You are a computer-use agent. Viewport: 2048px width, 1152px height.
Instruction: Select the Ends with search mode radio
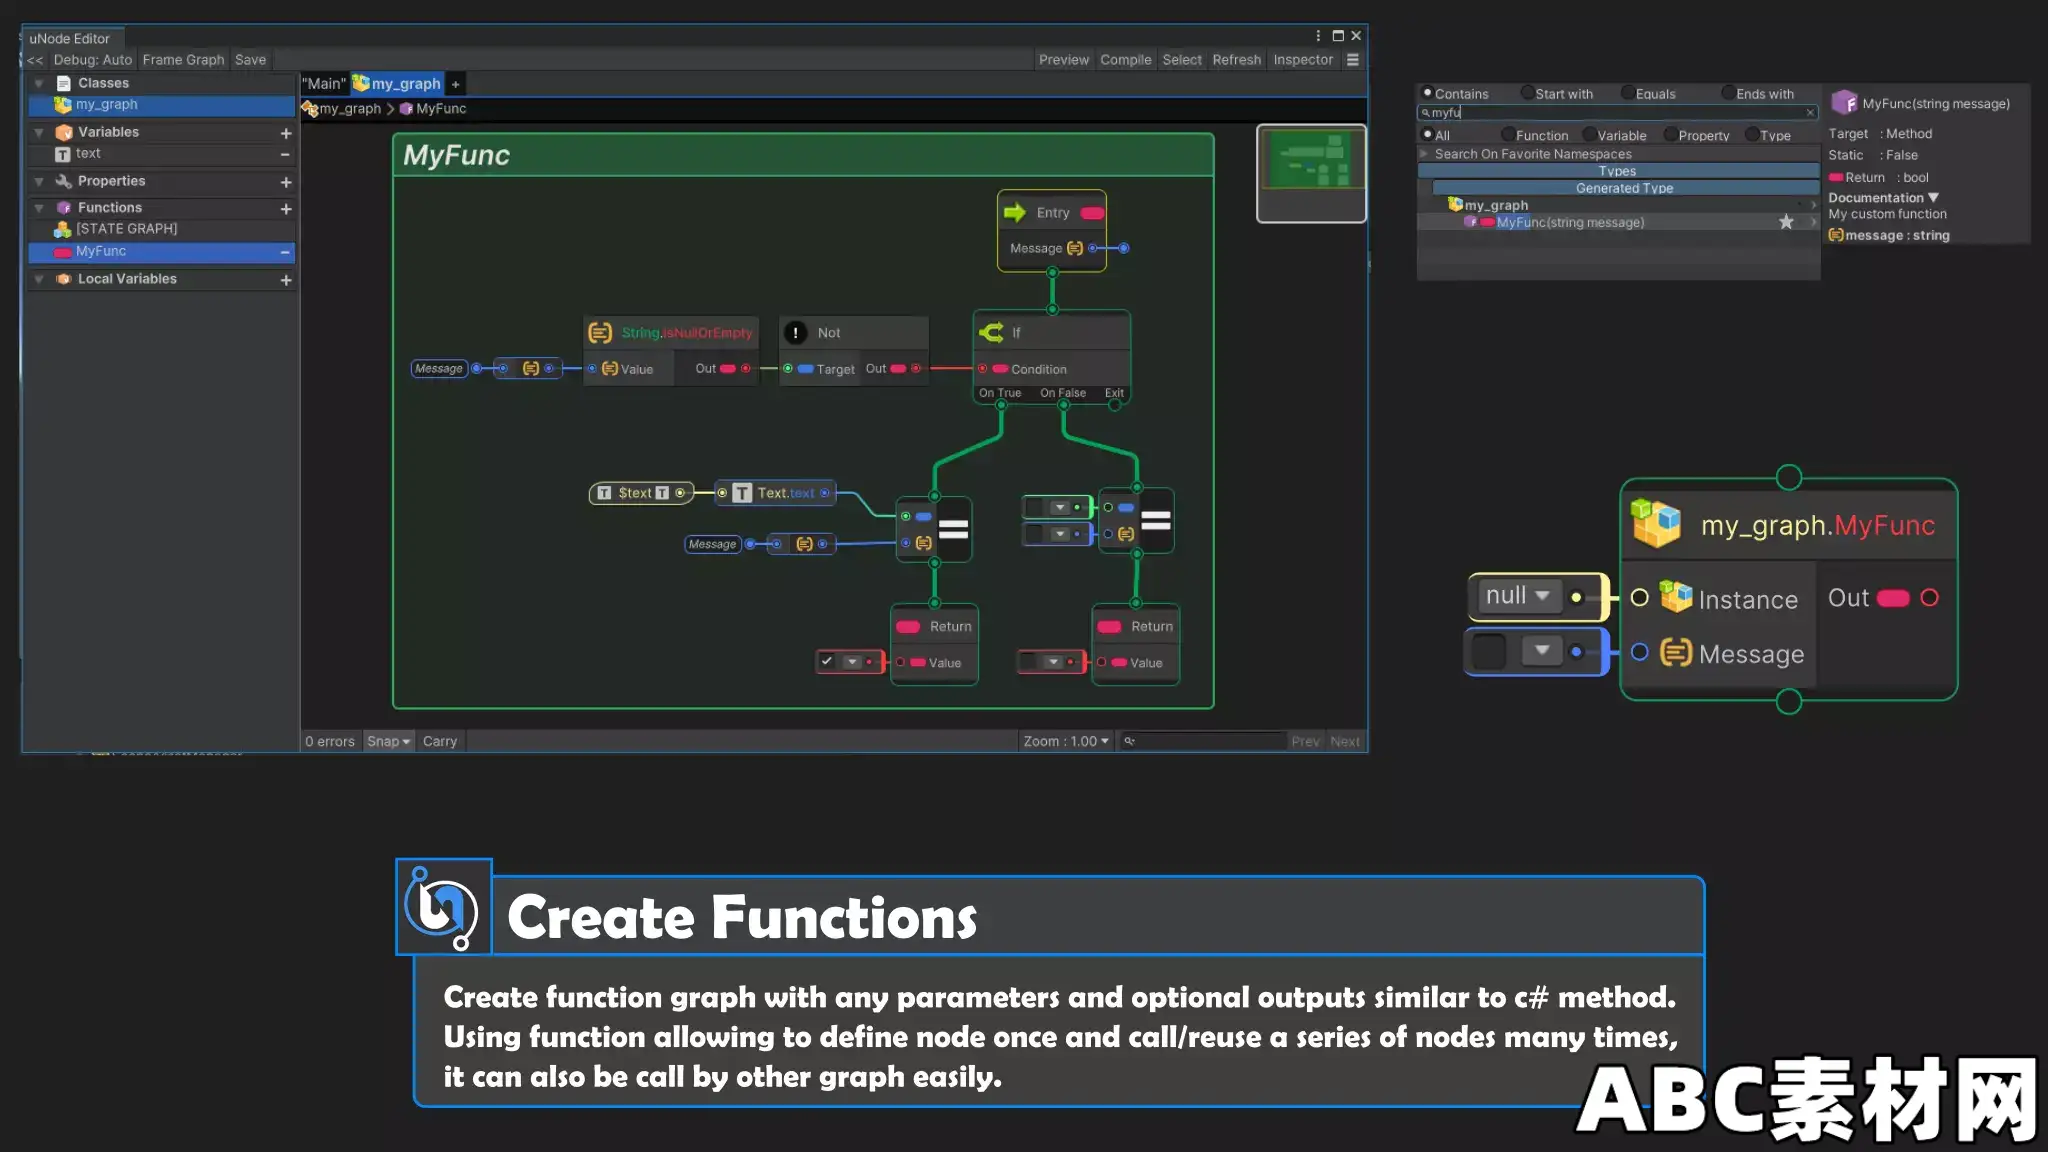pos(1728,93)
